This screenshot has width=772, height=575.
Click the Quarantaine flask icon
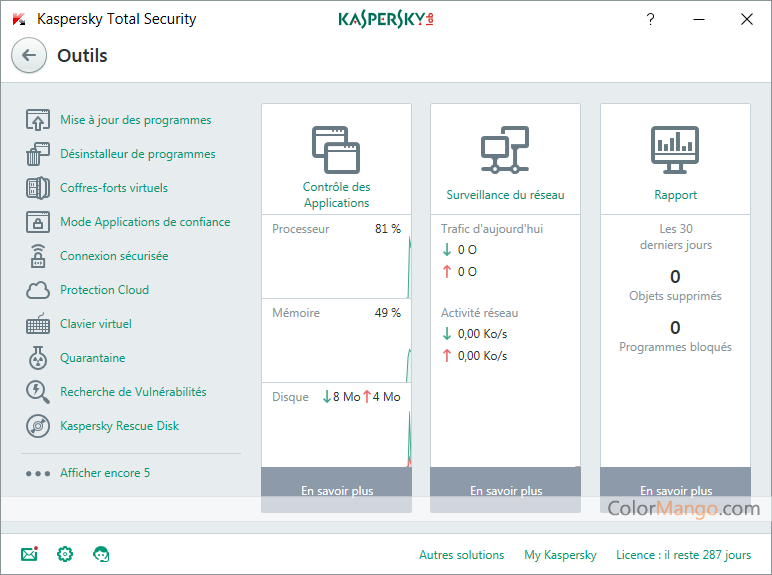click(38, 357)
